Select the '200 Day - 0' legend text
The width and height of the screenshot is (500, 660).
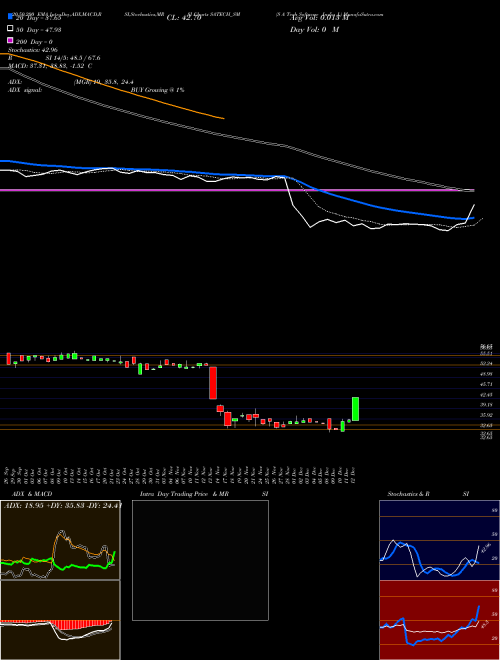[34, 42]
